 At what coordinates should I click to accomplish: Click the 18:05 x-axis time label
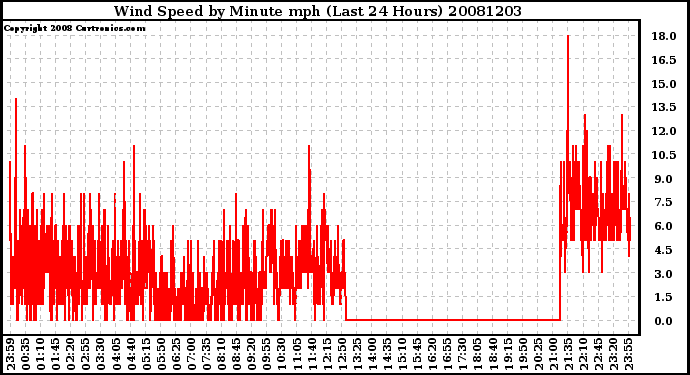tap(477, 354)
